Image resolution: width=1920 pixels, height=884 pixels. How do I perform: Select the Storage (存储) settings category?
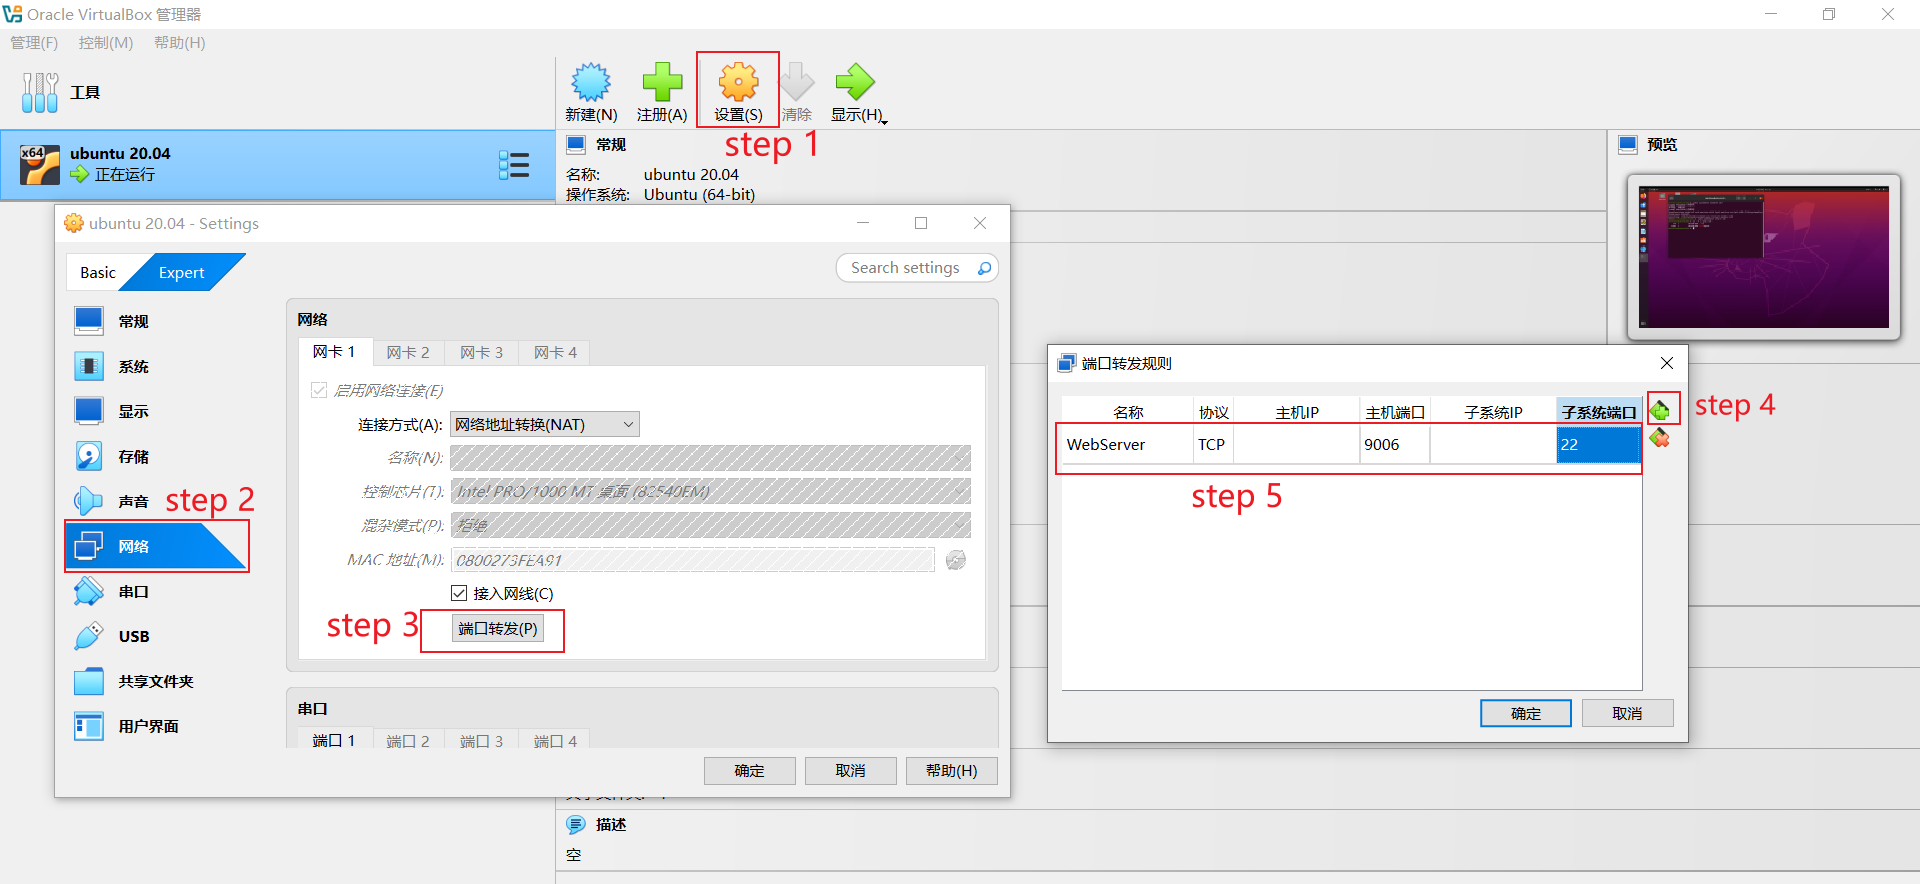pyautogui.click(x=132, y=457)
